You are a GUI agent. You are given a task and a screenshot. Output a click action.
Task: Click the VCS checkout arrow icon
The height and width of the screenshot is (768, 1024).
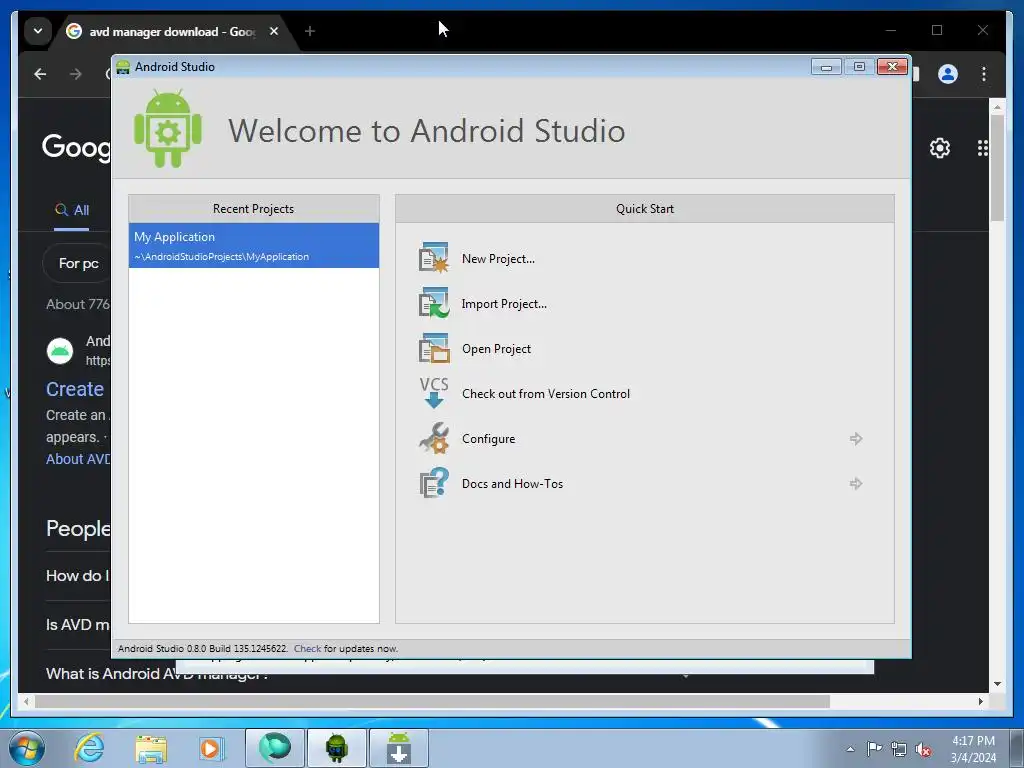[434, 392]
